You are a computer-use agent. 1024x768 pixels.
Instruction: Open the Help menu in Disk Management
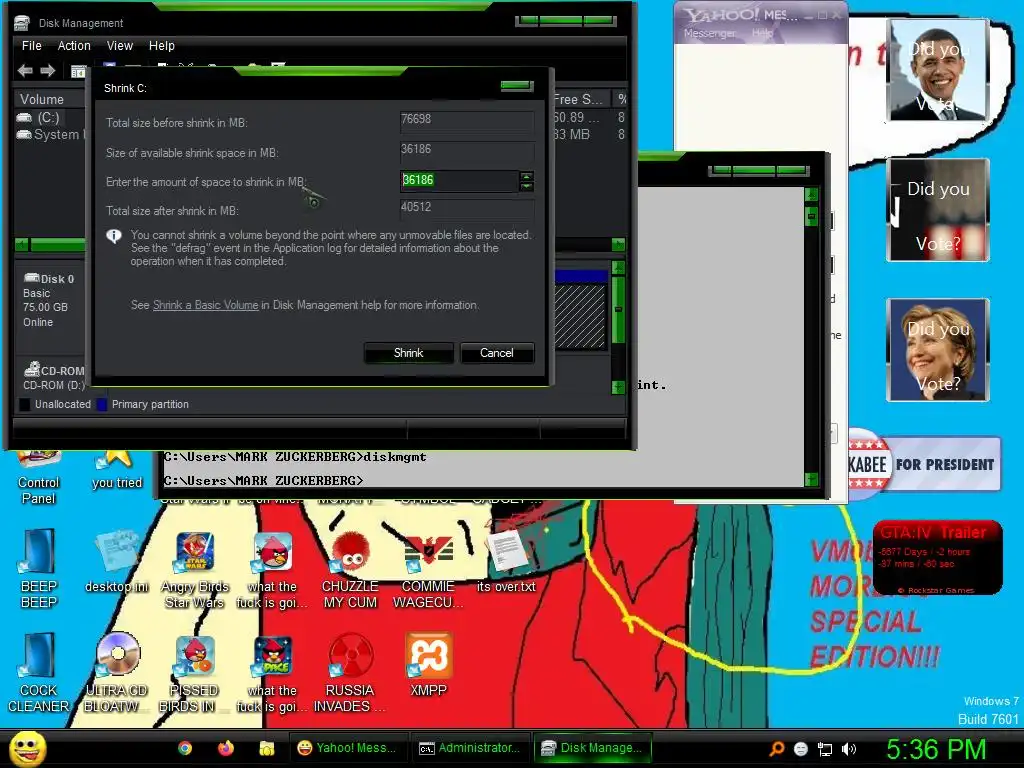[161, 46]
